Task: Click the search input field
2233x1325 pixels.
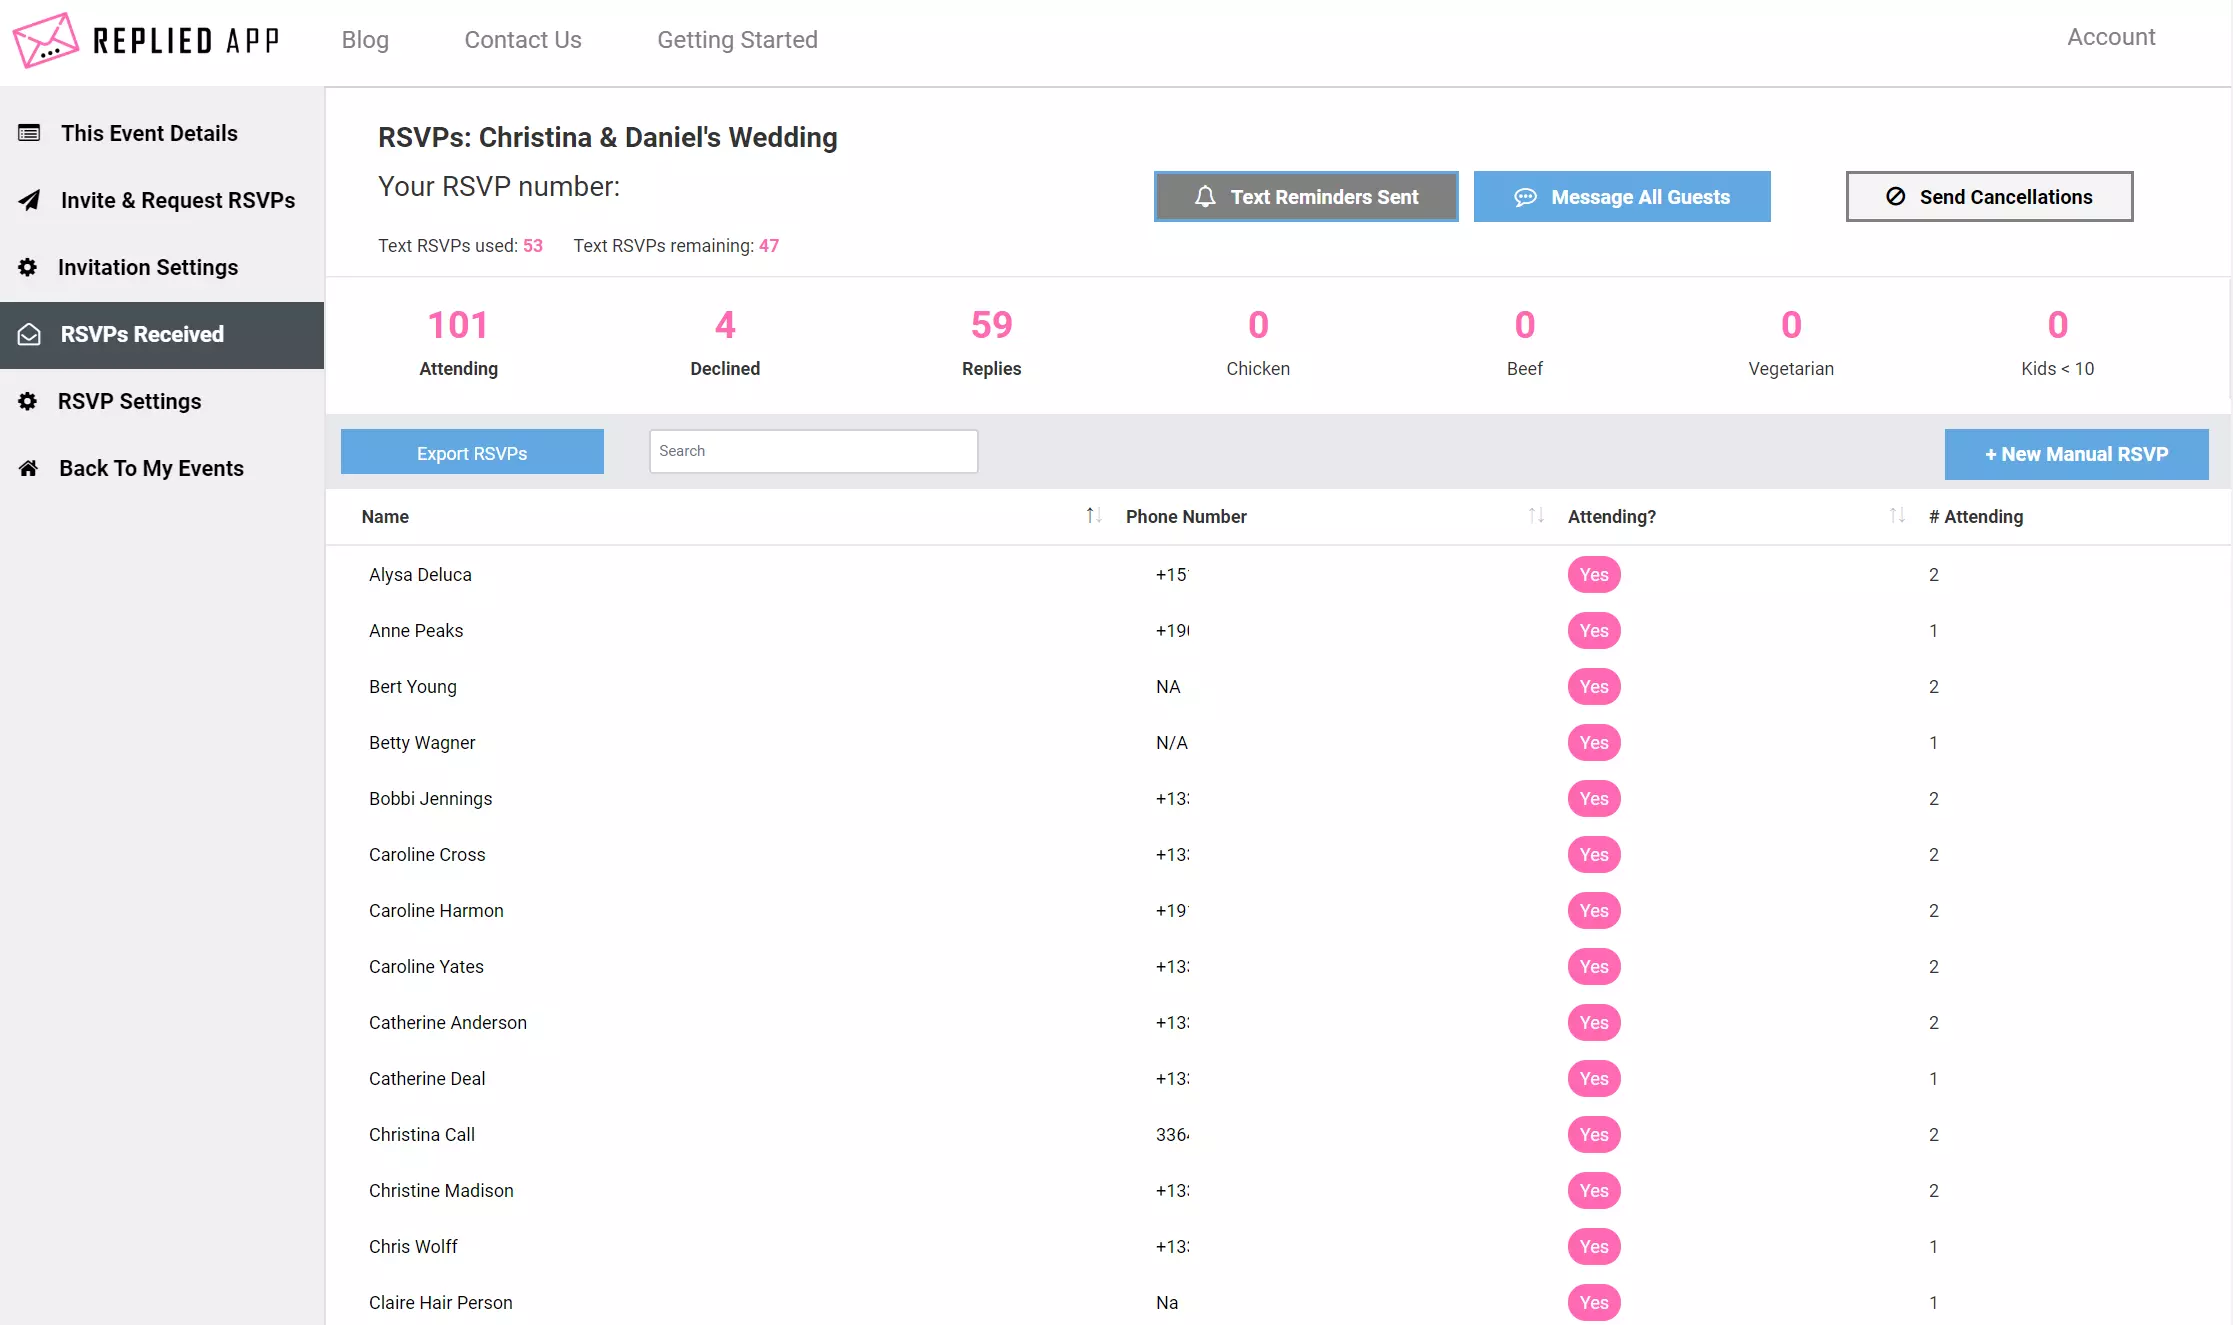Action: tap(812, 450)
